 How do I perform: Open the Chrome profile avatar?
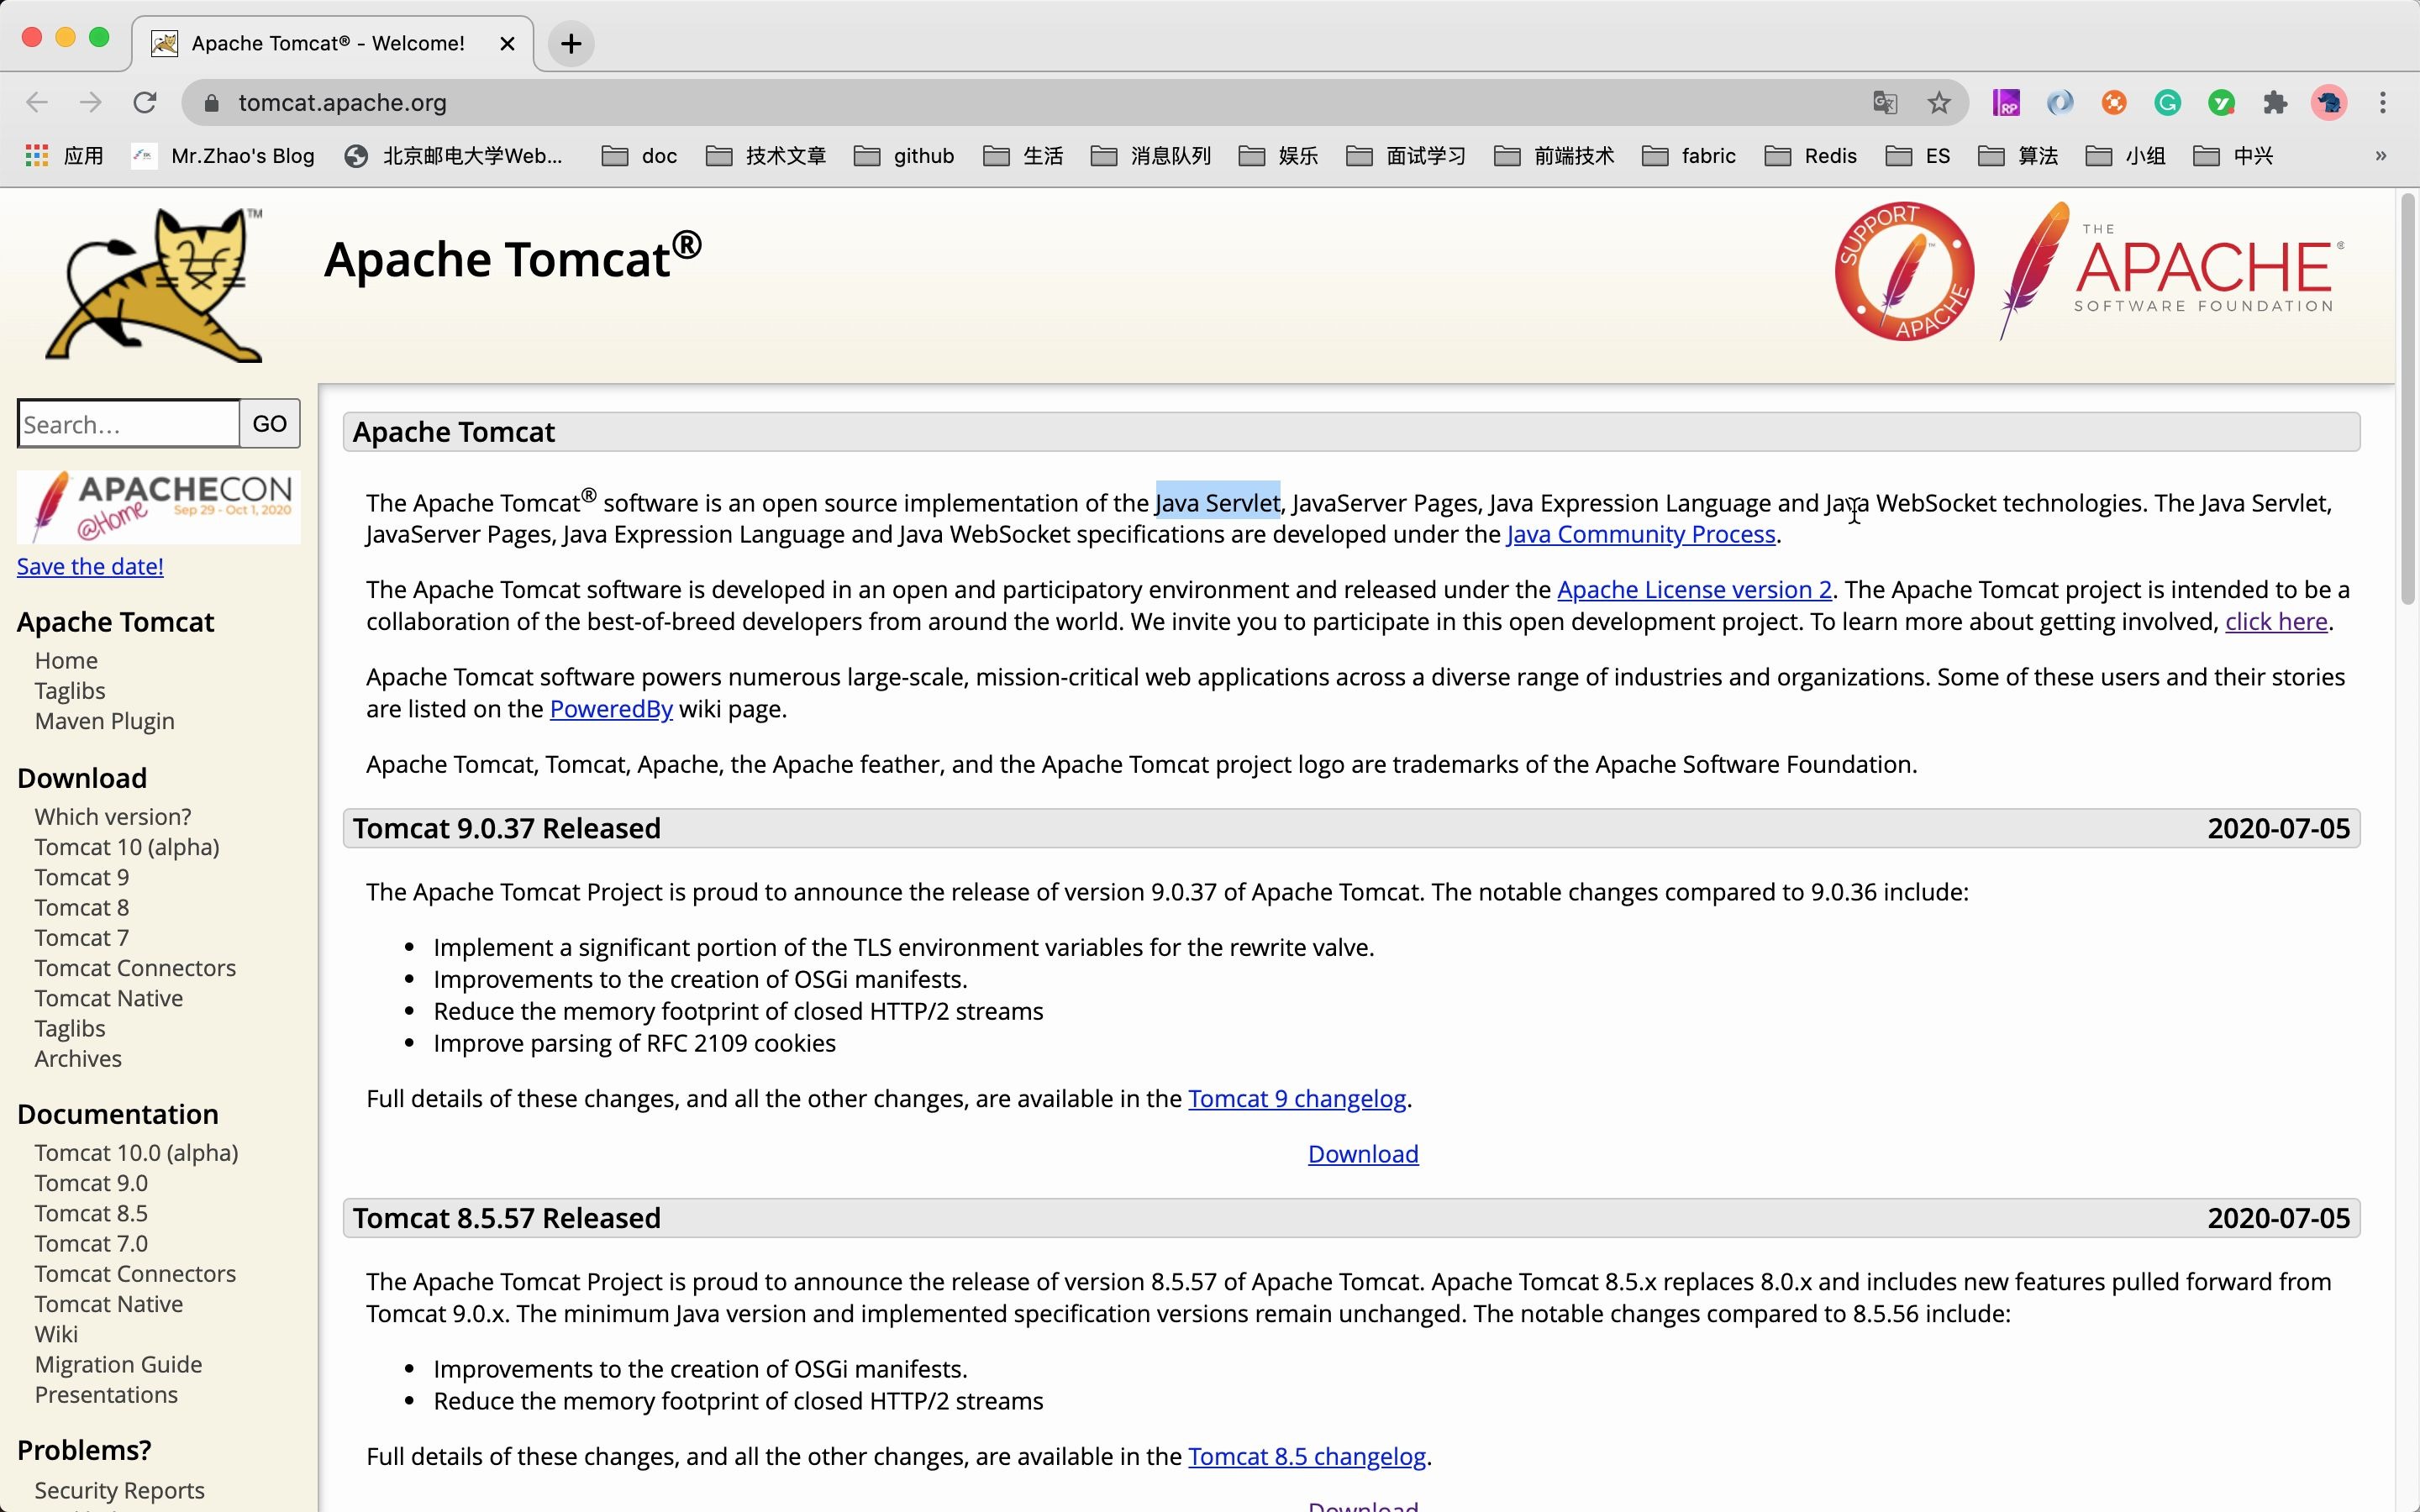click(x=2329, y=102)
